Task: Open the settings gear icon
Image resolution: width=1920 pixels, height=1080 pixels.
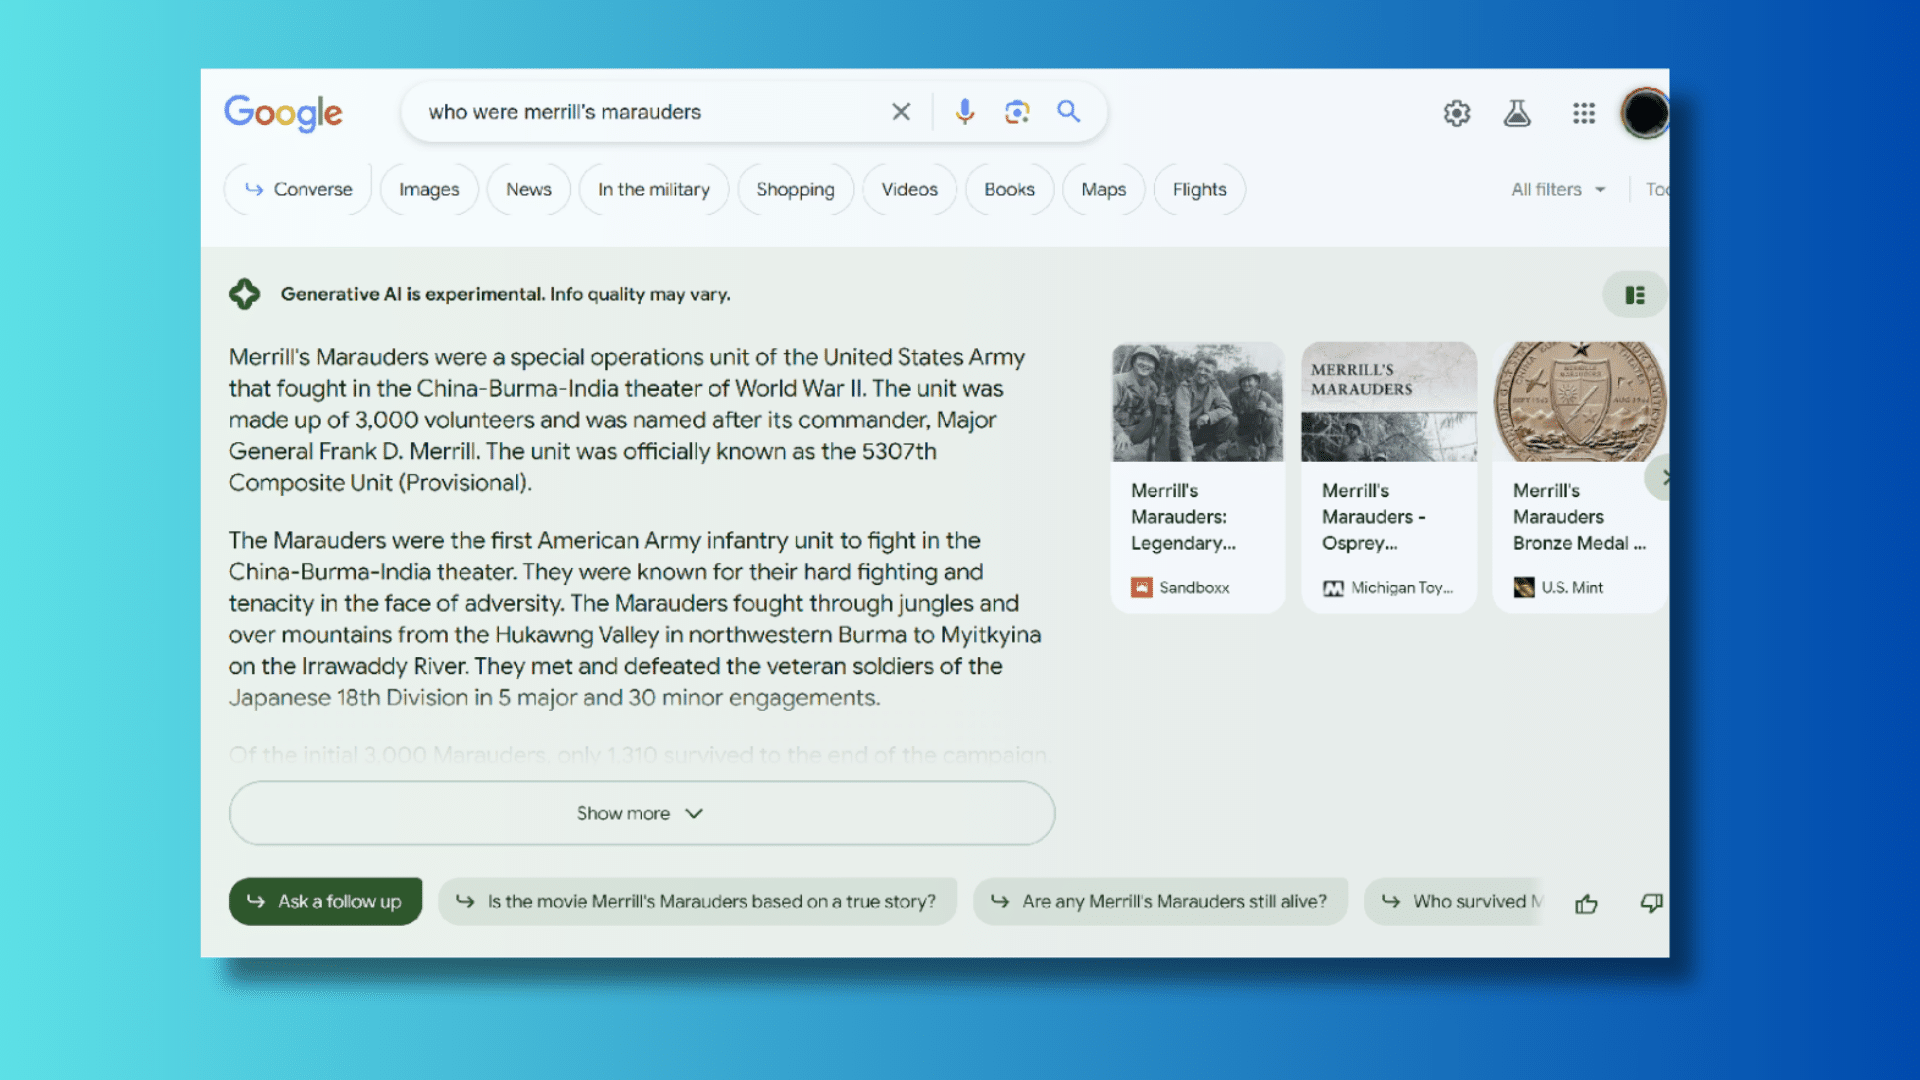Action: [x=1457, y=114]
